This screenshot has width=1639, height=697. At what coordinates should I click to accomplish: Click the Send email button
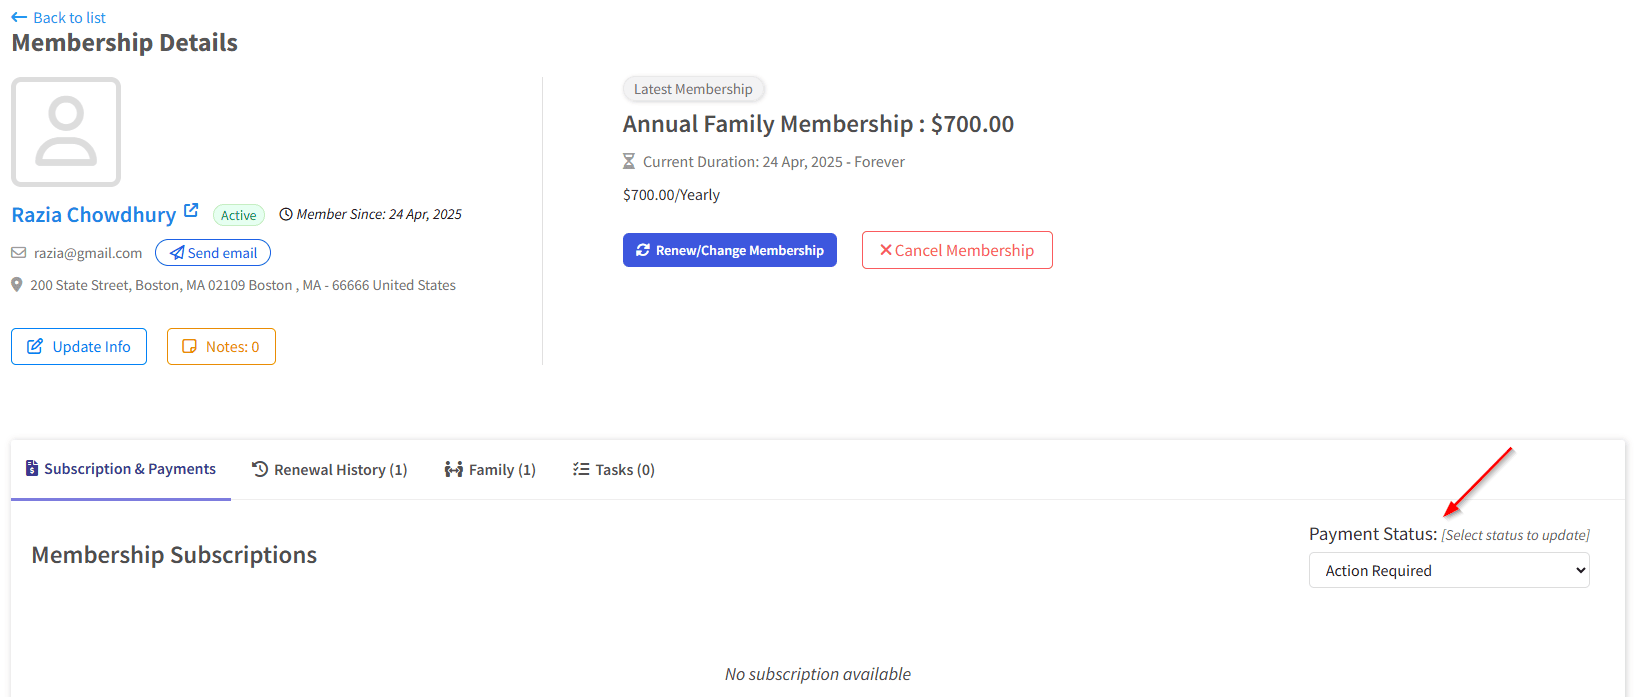pyautogui.click(x=213, y=253)
